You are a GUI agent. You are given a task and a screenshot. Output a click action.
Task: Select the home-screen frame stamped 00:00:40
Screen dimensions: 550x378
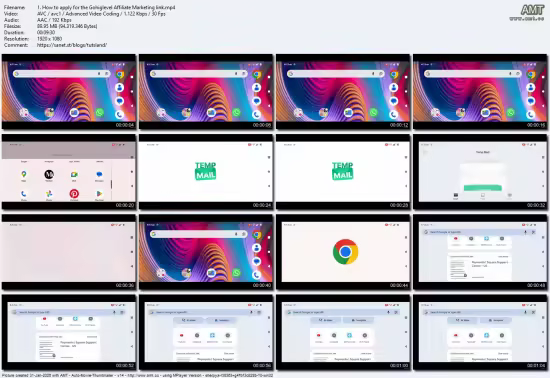[x=206, y=252]
